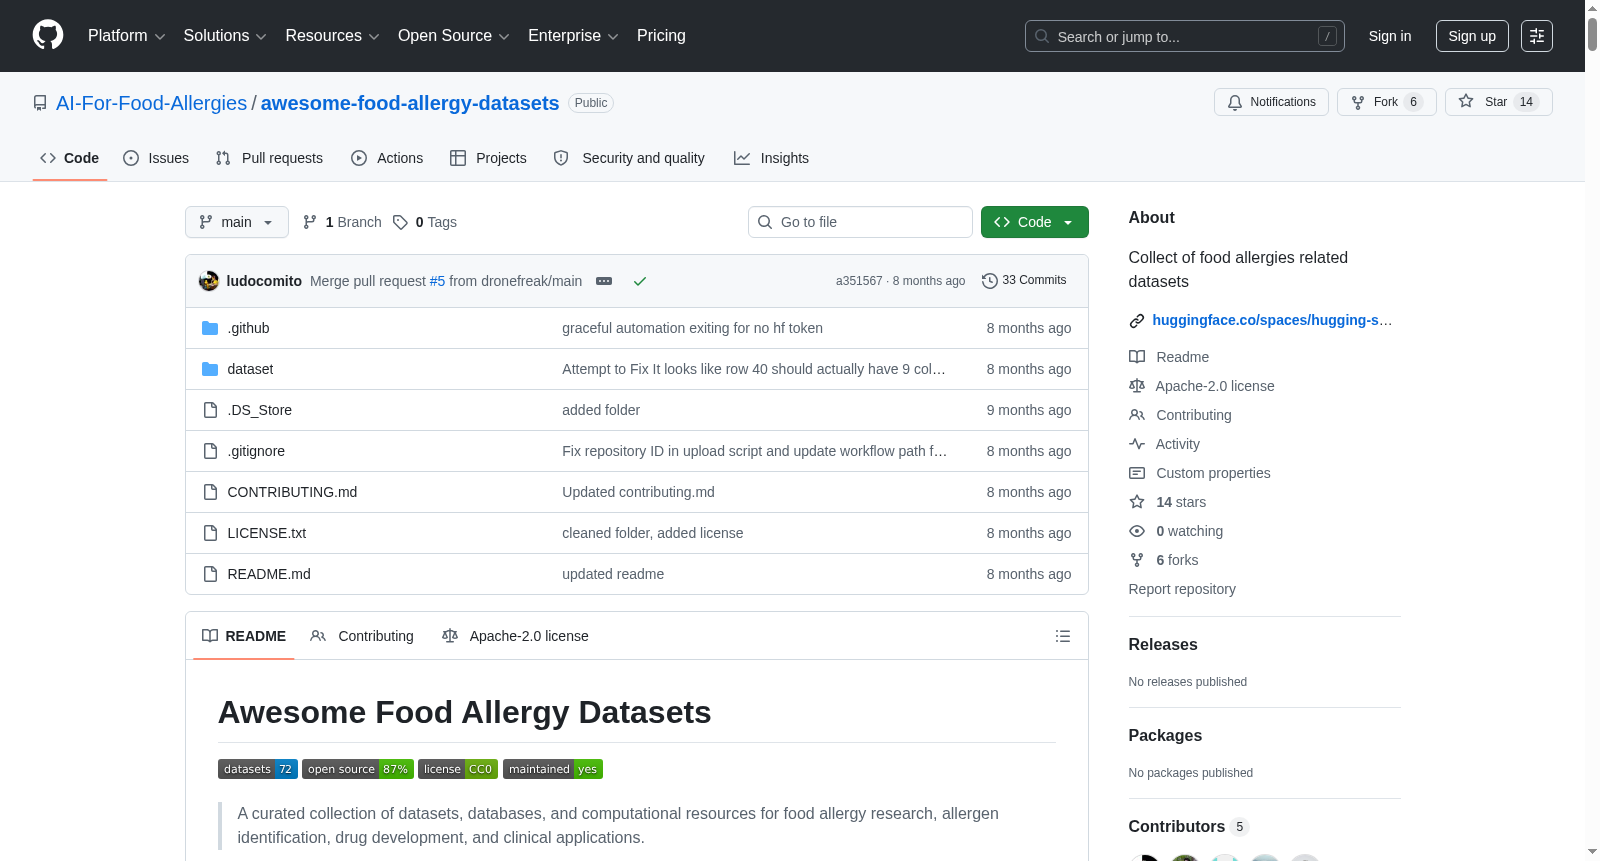Click the magnifier icon in Go to file

click(765, 222)
